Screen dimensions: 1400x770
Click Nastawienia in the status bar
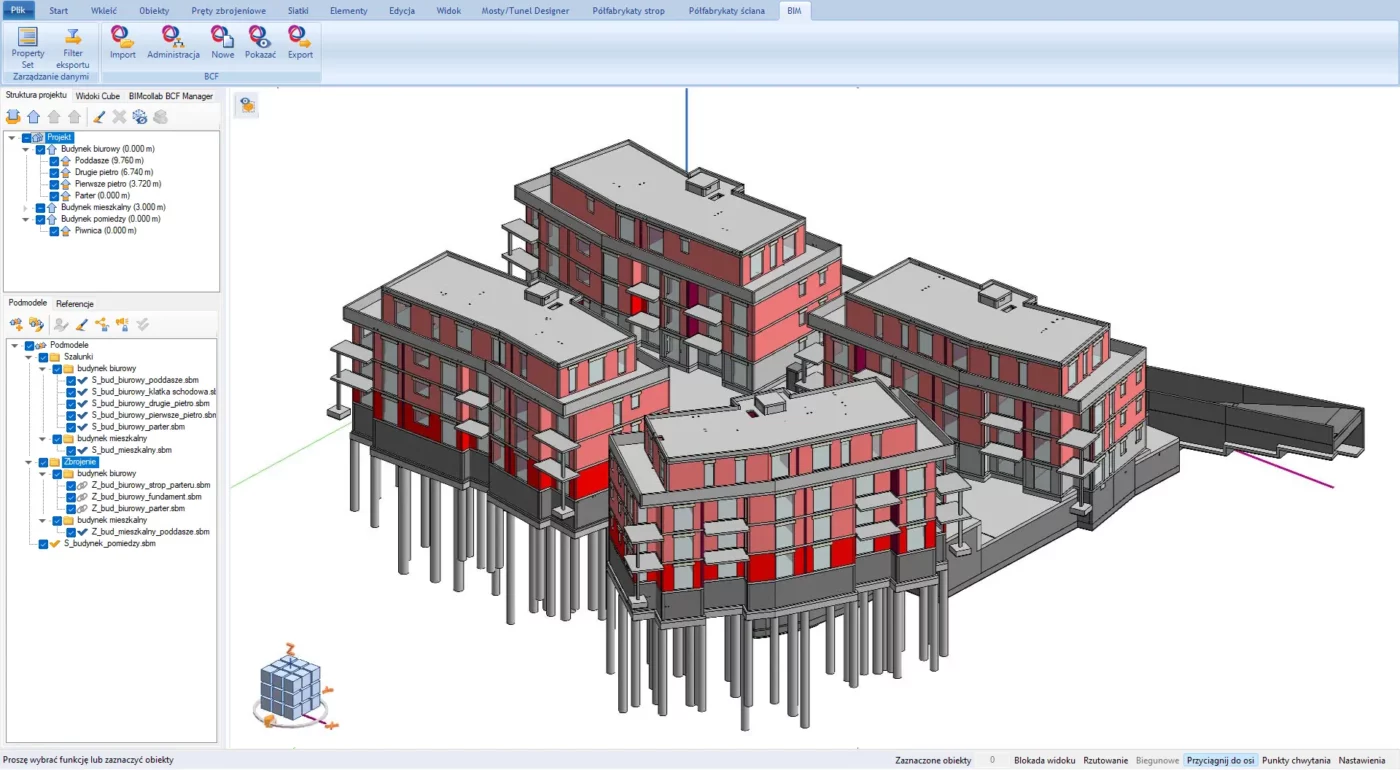pyautogui.click(x=1362, y=760)
